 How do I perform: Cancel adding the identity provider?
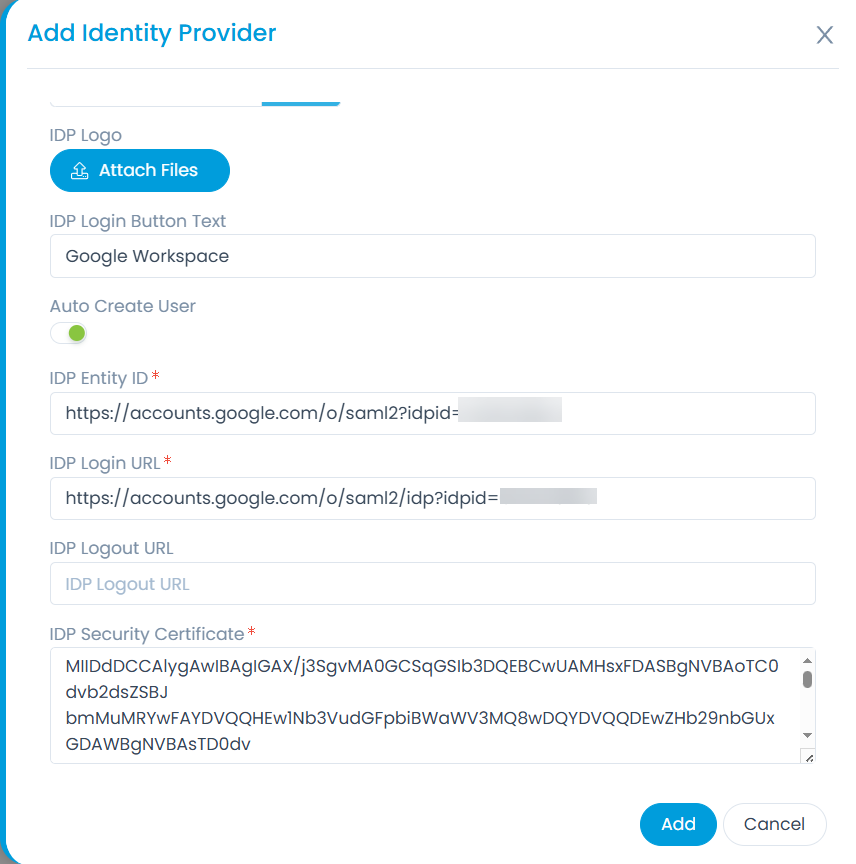[x=774, y=824]
